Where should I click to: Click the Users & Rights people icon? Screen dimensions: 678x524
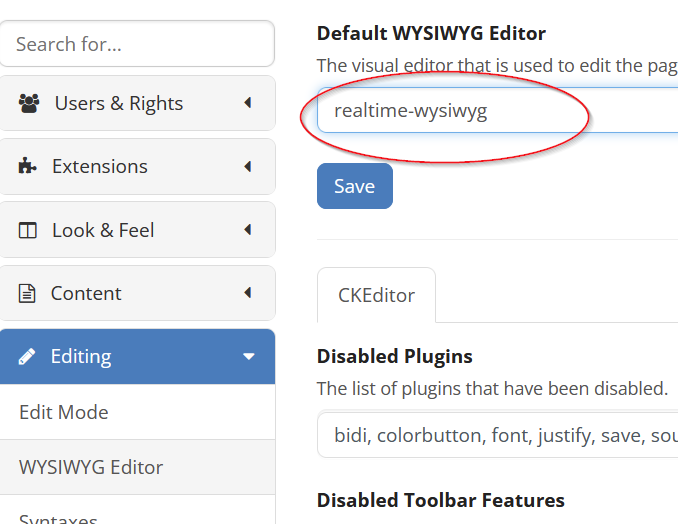(29, 103)
